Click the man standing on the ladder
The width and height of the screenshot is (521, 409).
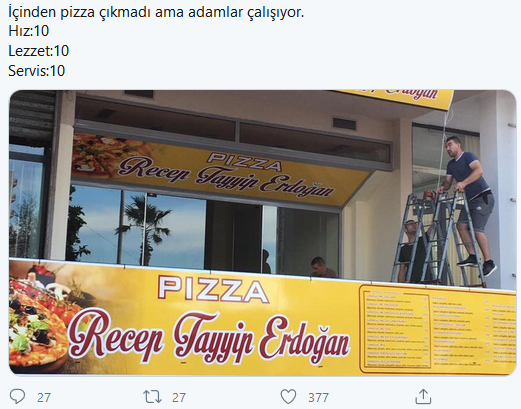pos(470,205)
